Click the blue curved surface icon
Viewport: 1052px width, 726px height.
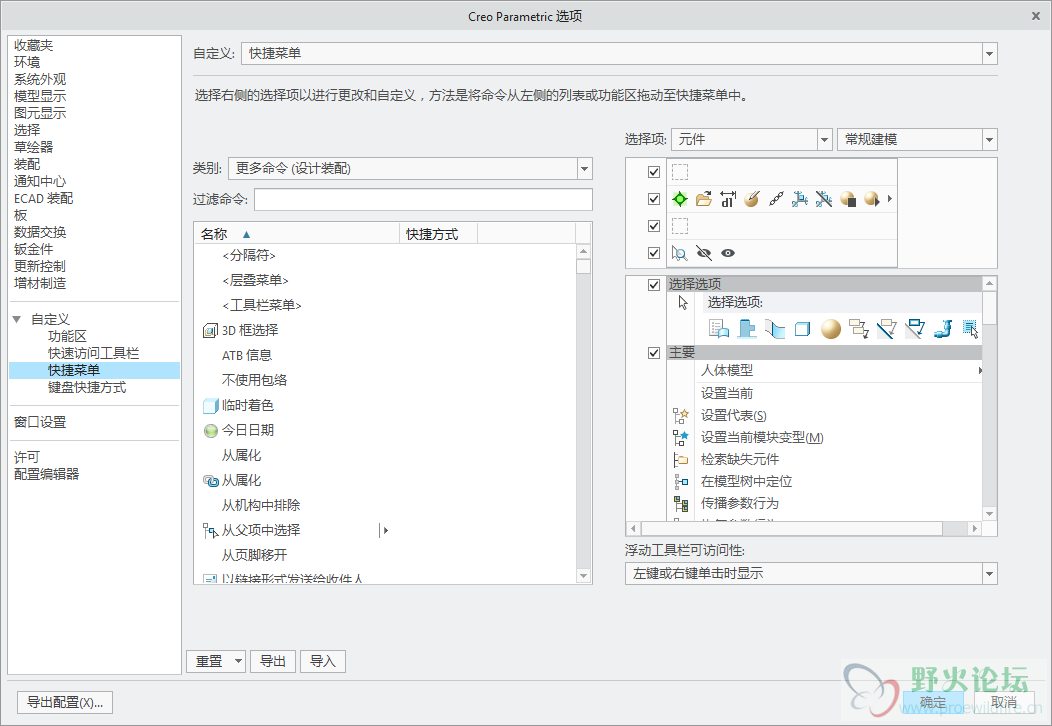pos(775,329)
